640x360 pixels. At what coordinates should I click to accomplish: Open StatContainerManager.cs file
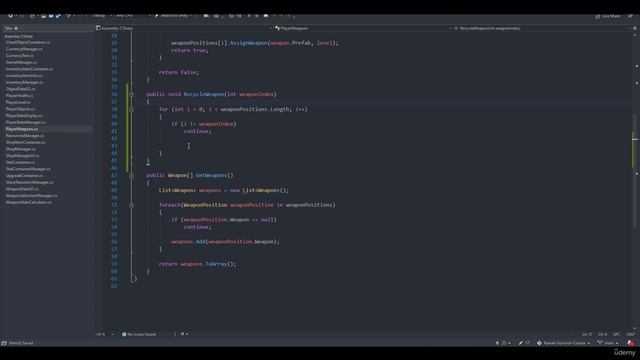click(28, 169)
